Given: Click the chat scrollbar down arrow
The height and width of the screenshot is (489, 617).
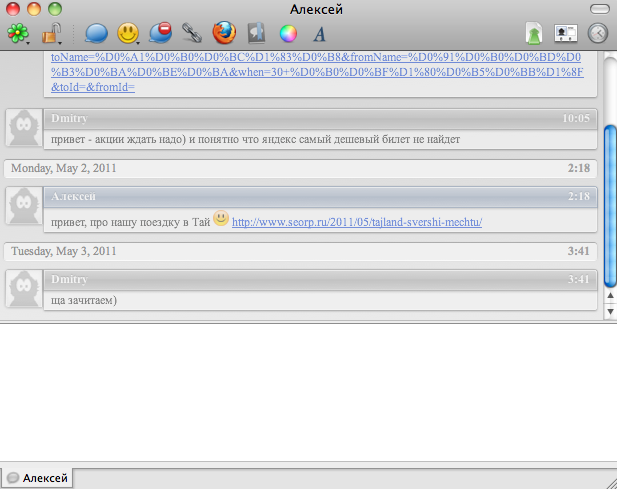Looking at the screenshot, I should click(x=610, y=313).
